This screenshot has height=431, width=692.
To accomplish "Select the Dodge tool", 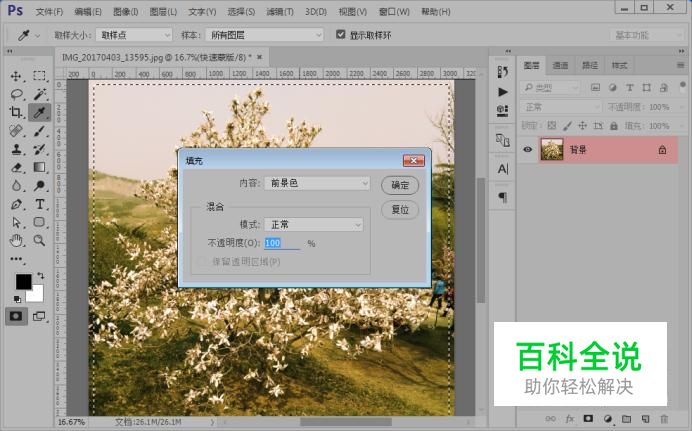I will (39, 186).
